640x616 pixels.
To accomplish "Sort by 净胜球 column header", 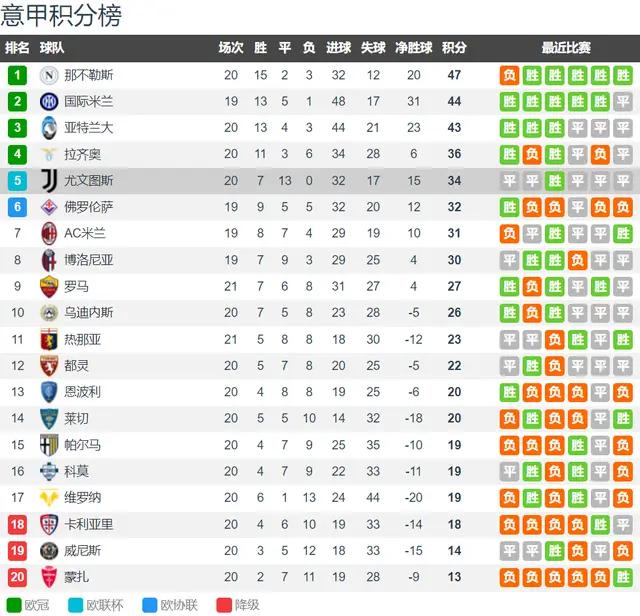I will [413, 47].
